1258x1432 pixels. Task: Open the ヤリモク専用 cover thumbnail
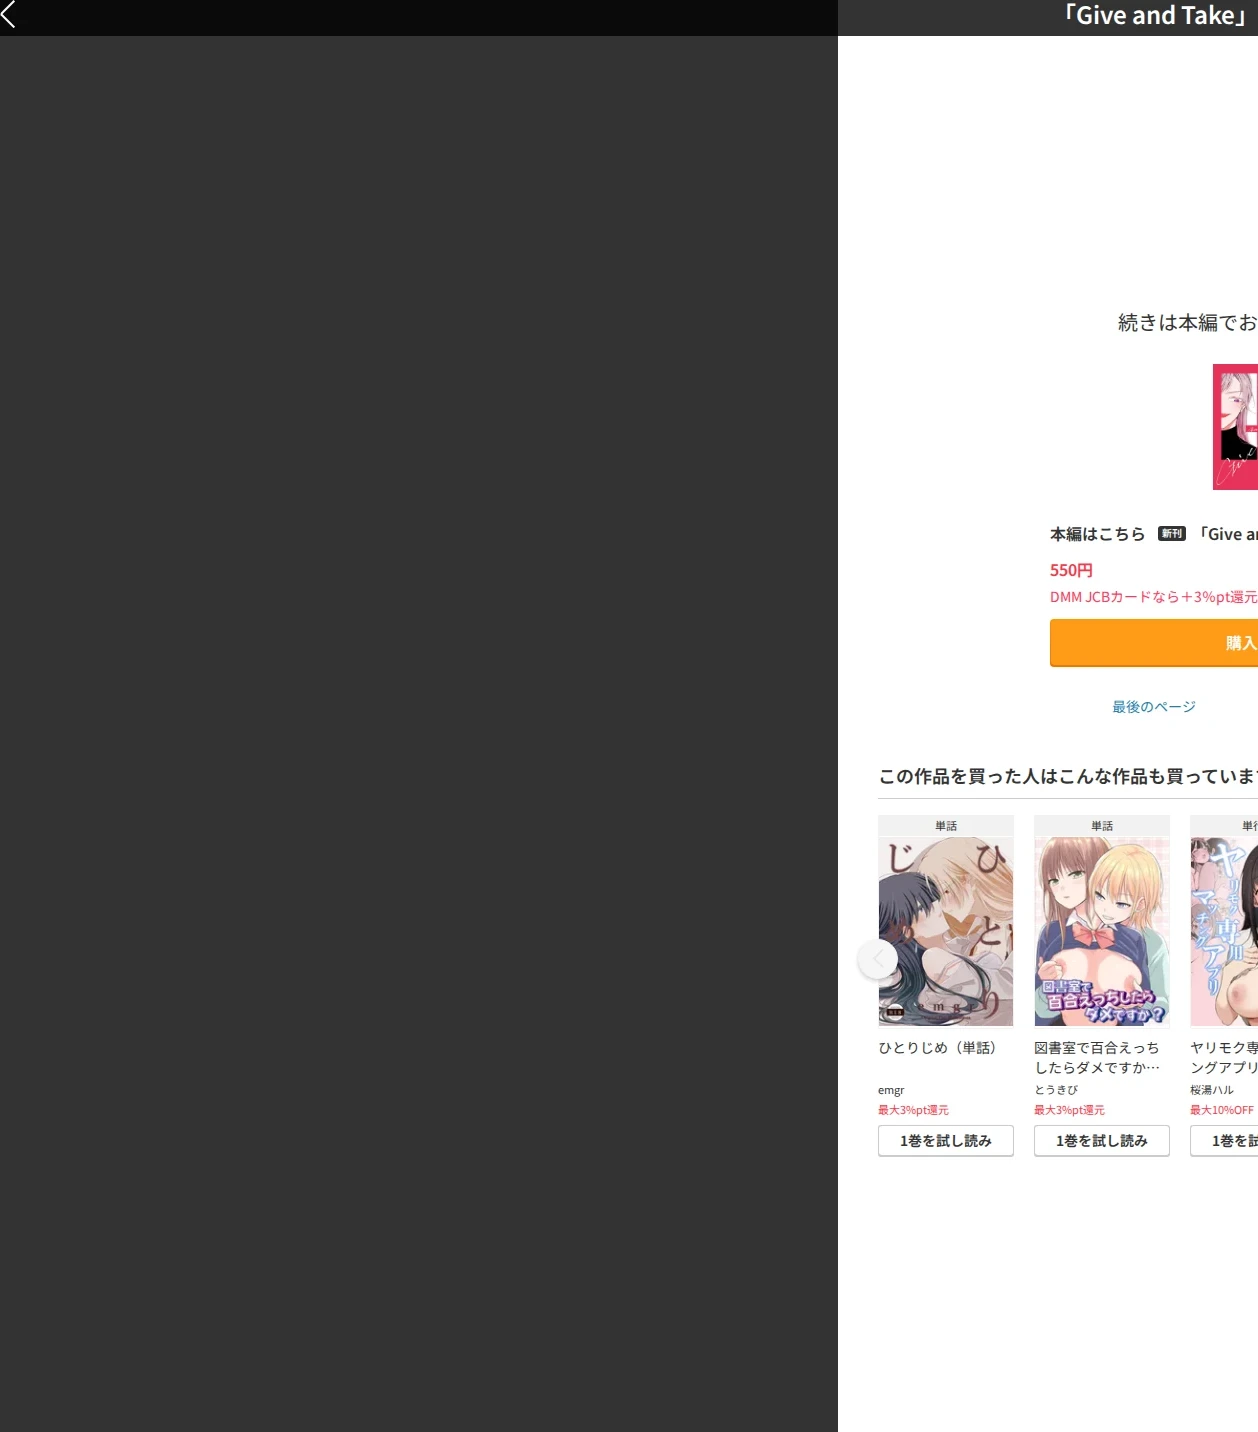tap(1224, 931)
